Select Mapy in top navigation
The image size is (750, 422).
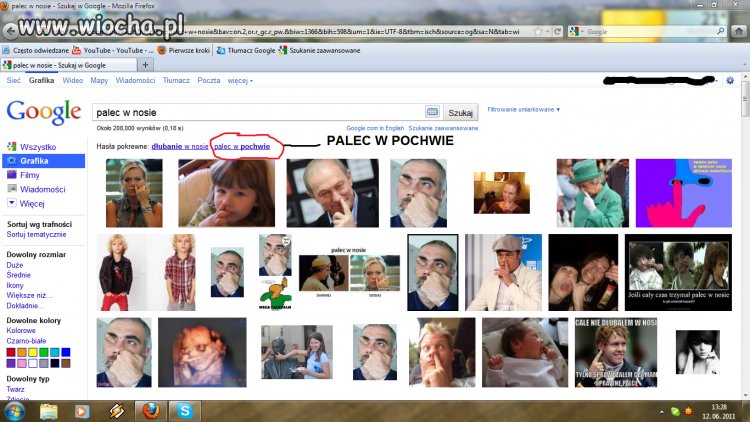click(99, 80)
